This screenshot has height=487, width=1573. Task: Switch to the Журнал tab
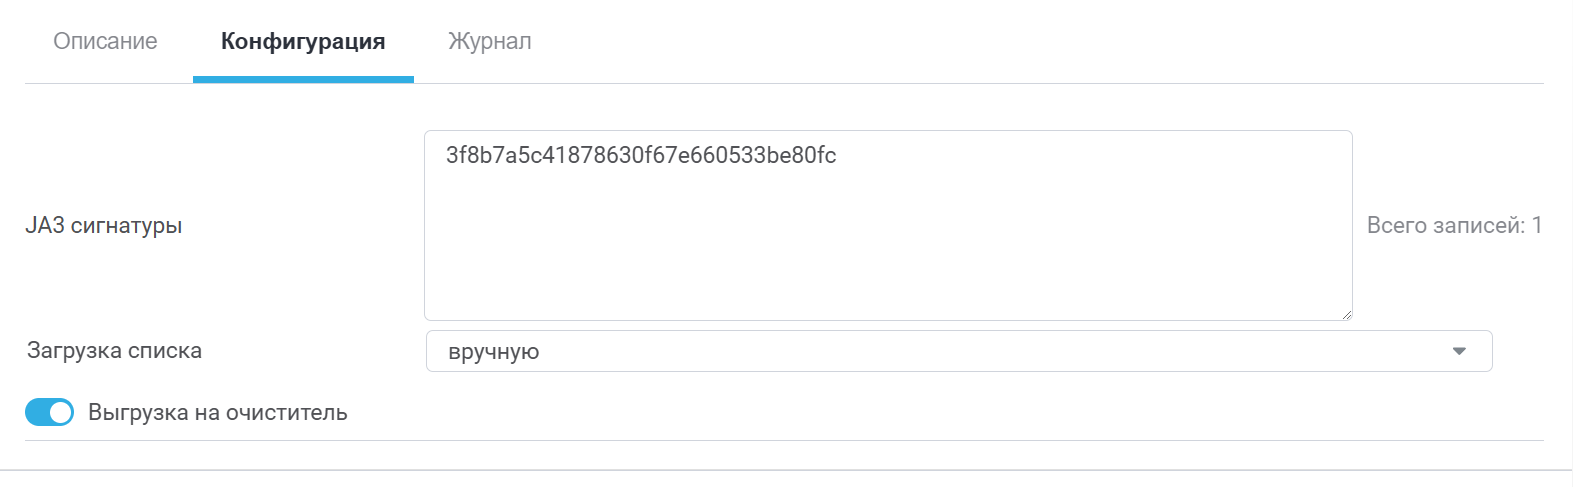(x=489, y=41)
